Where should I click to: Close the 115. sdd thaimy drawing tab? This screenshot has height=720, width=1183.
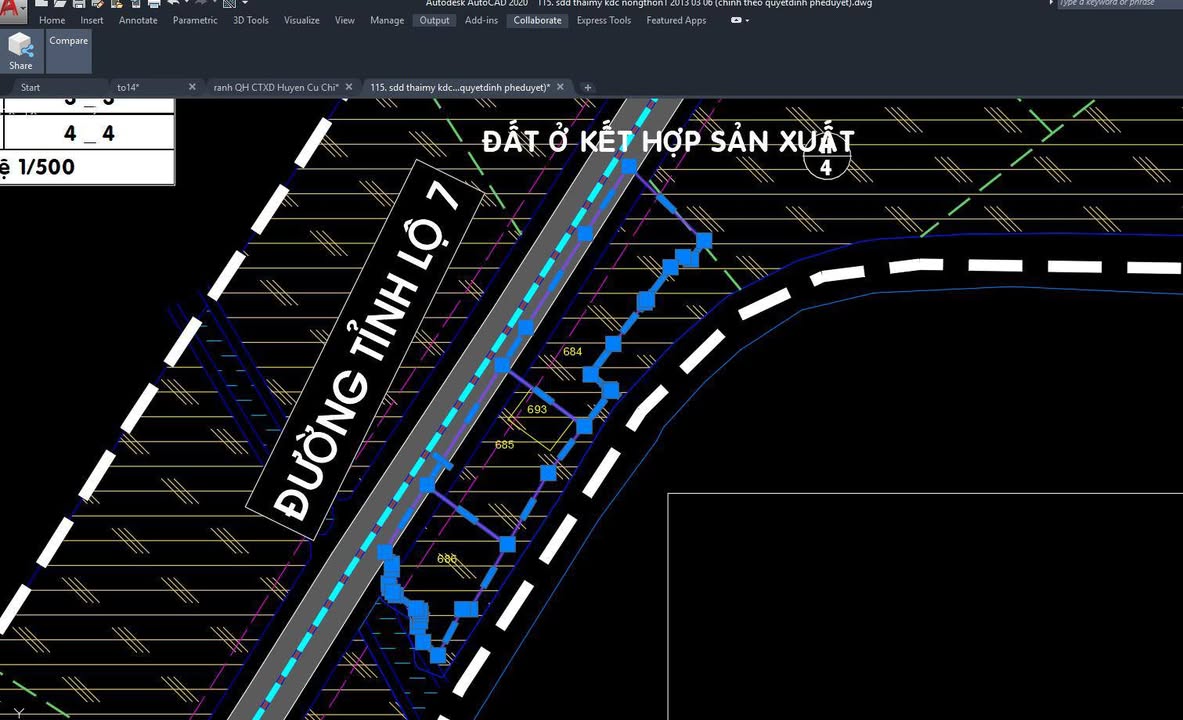[x=560, y=87]
